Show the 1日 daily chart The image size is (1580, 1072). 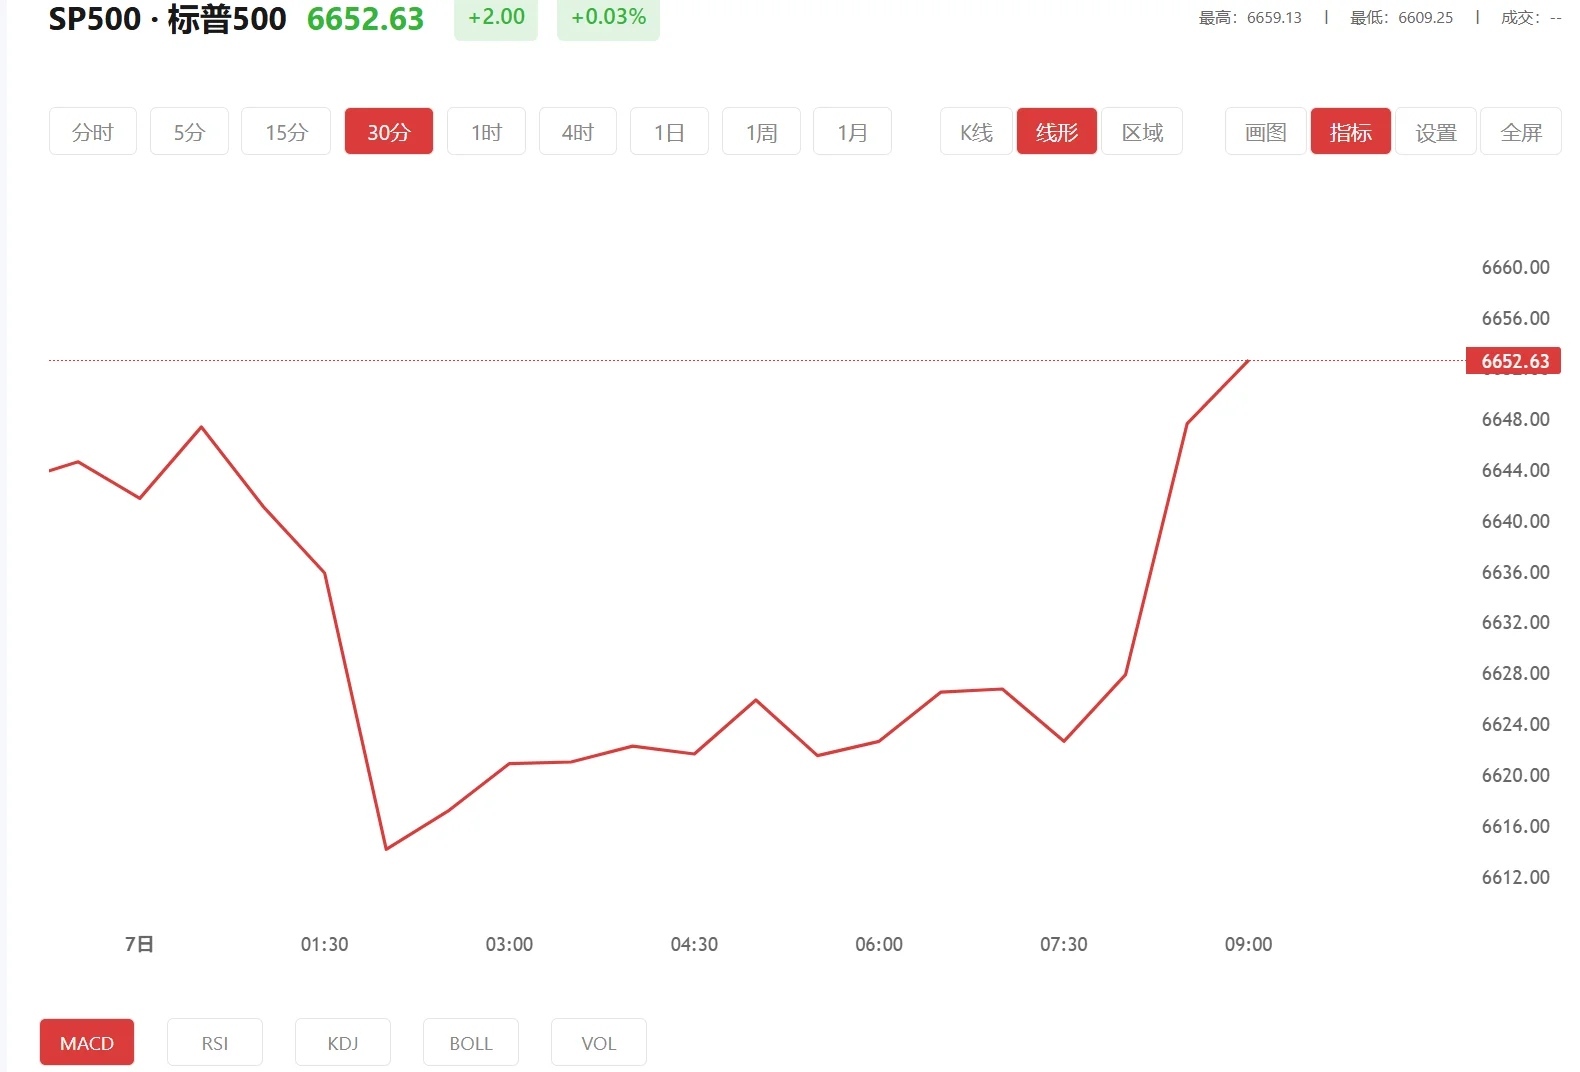(669, 132)
